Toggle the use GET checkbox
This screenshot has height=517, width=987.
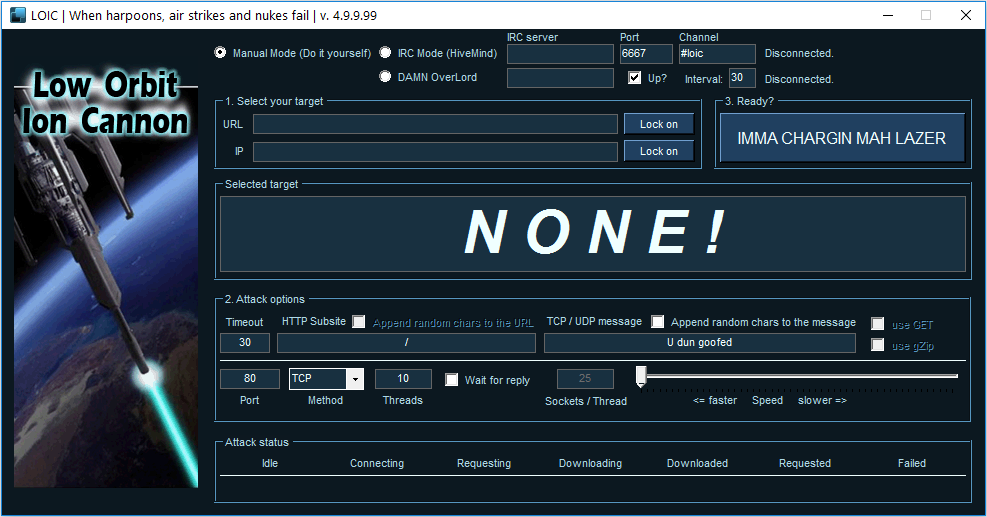point(877,324)
